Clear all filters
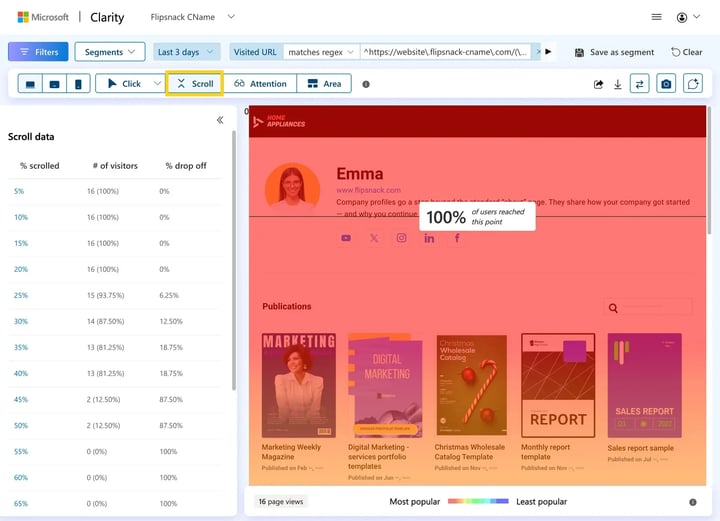The height and width of the screenshot is (521, 720). point(686,52)
